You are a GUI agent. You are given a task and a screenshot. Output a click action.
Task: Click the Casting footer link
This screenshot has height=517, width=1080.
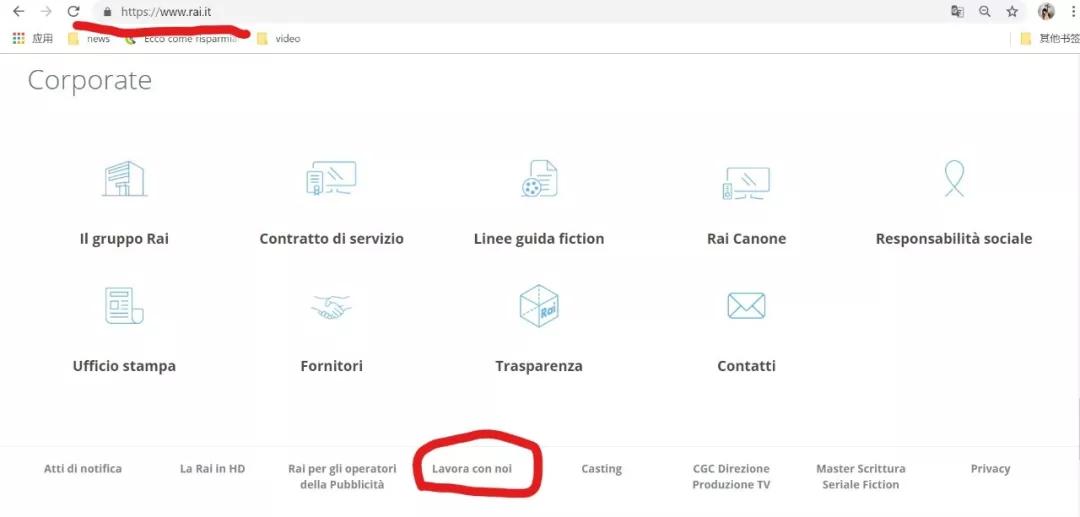pos(601,469)
